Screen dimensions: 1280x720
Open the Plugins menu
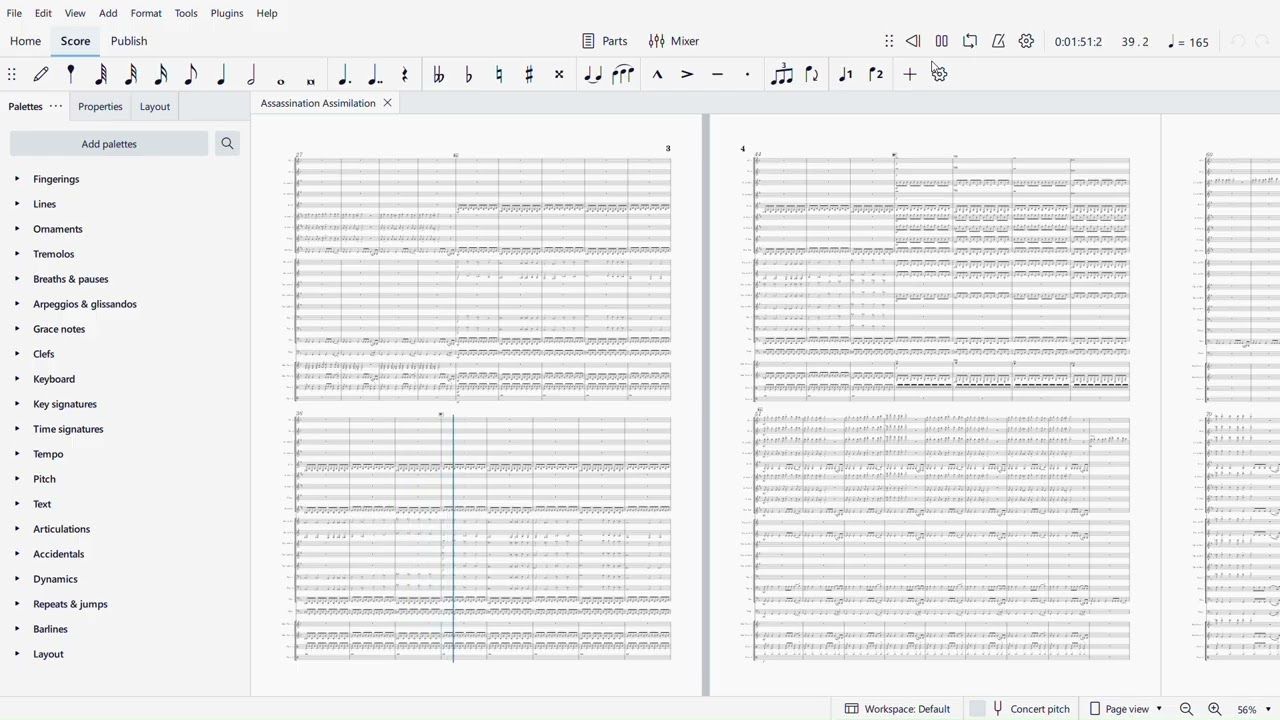(x=227, y=13)
